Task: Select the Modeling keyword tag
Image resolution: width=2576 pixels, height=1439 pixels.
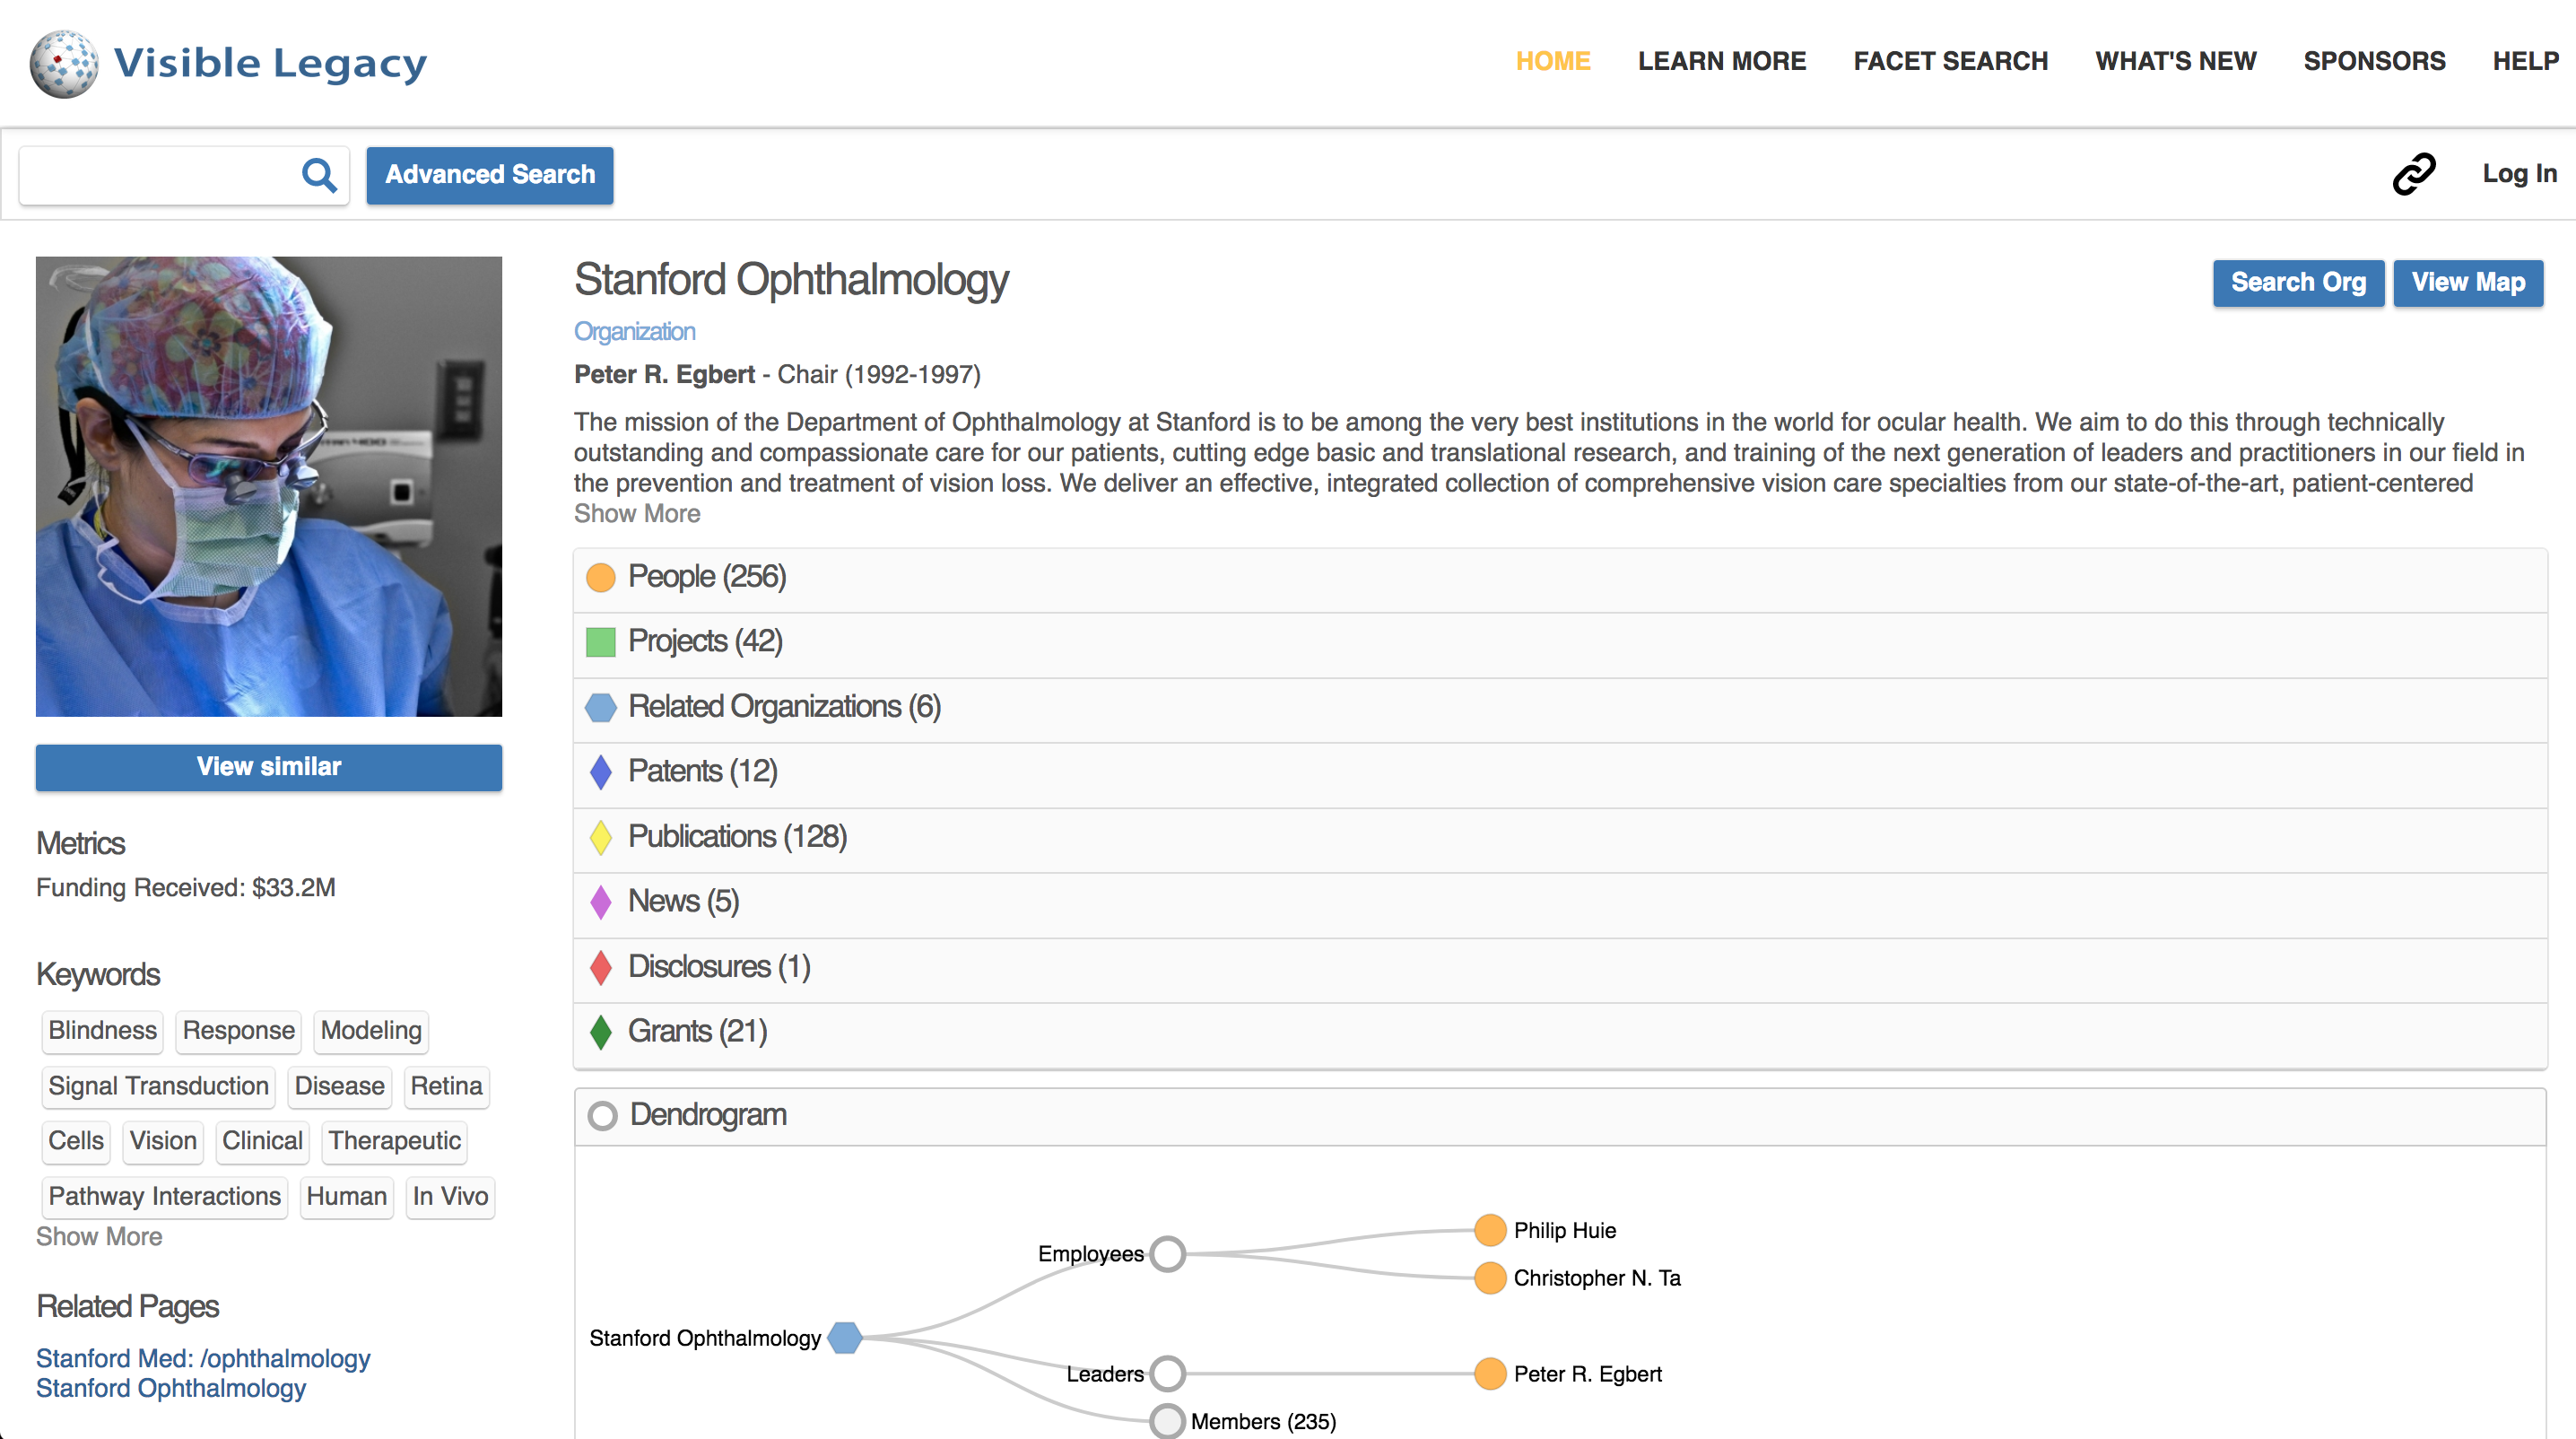Action: (x=371, y=1031)
